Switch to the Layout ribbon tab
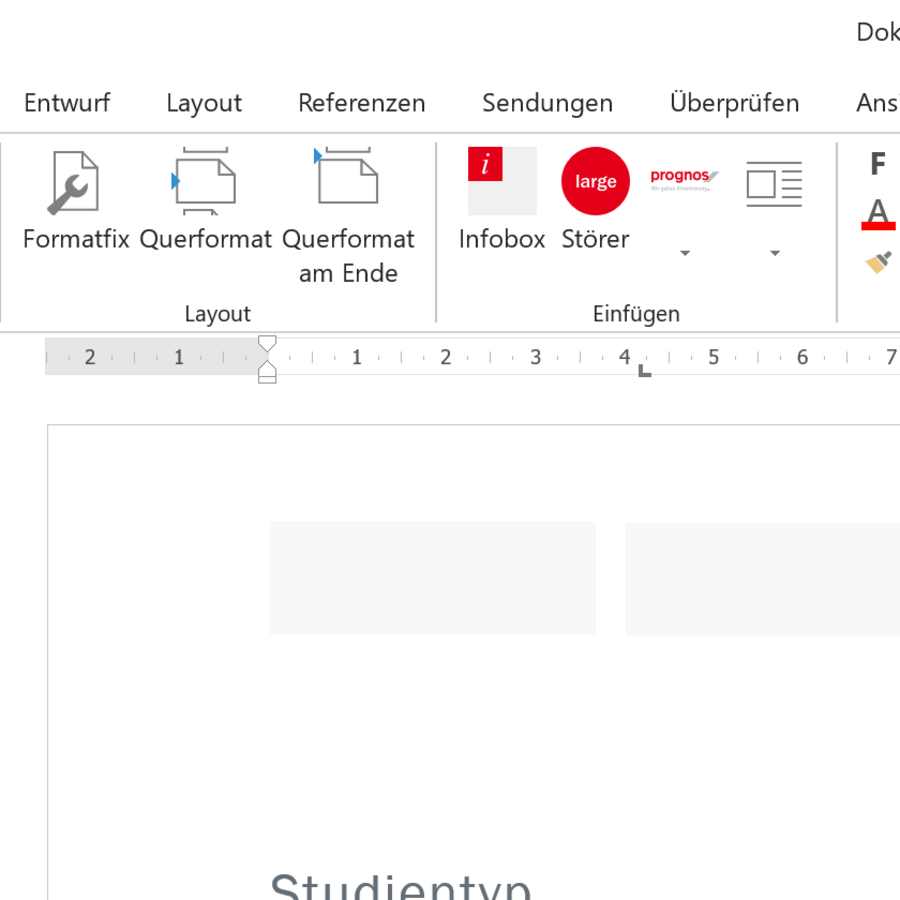This screenshot has width=900, height=900. click(x=204, y=103)
